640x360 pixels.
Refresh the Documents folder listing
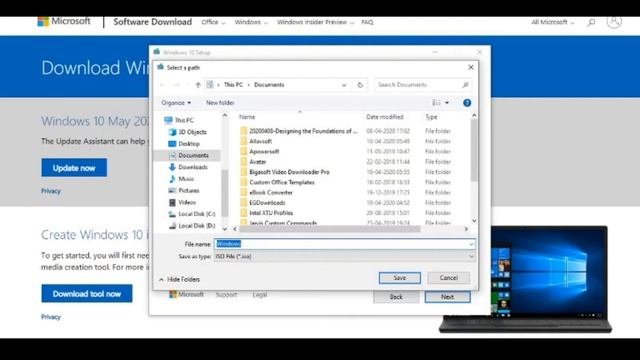[x=360, y=85]
